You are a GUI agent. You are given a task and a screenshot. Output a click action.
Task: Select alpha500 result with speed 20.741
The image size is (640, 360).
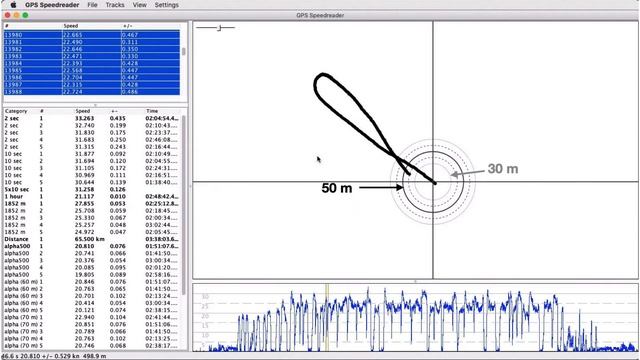(x=92, y=253)
